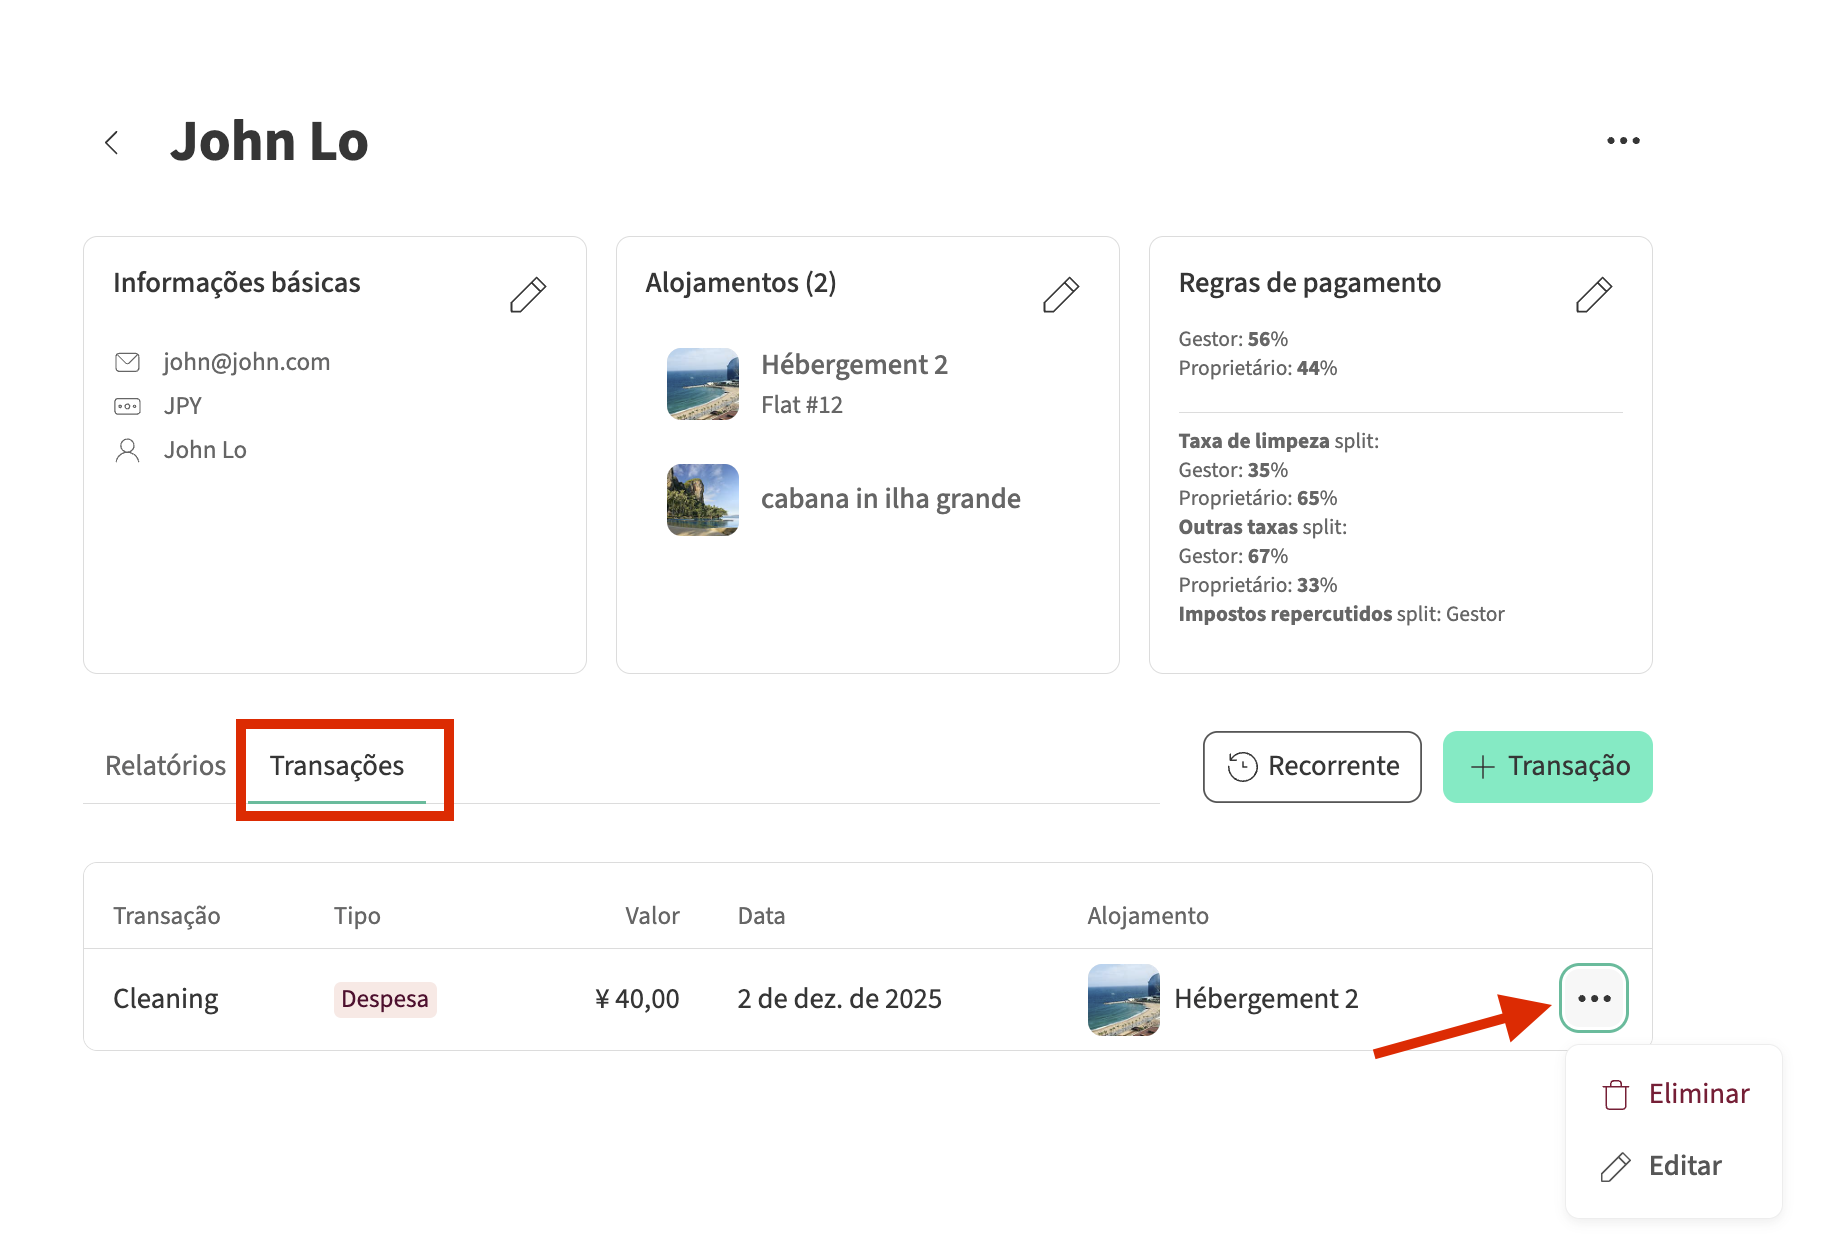Add a new Transação

tap(1547, 767)
